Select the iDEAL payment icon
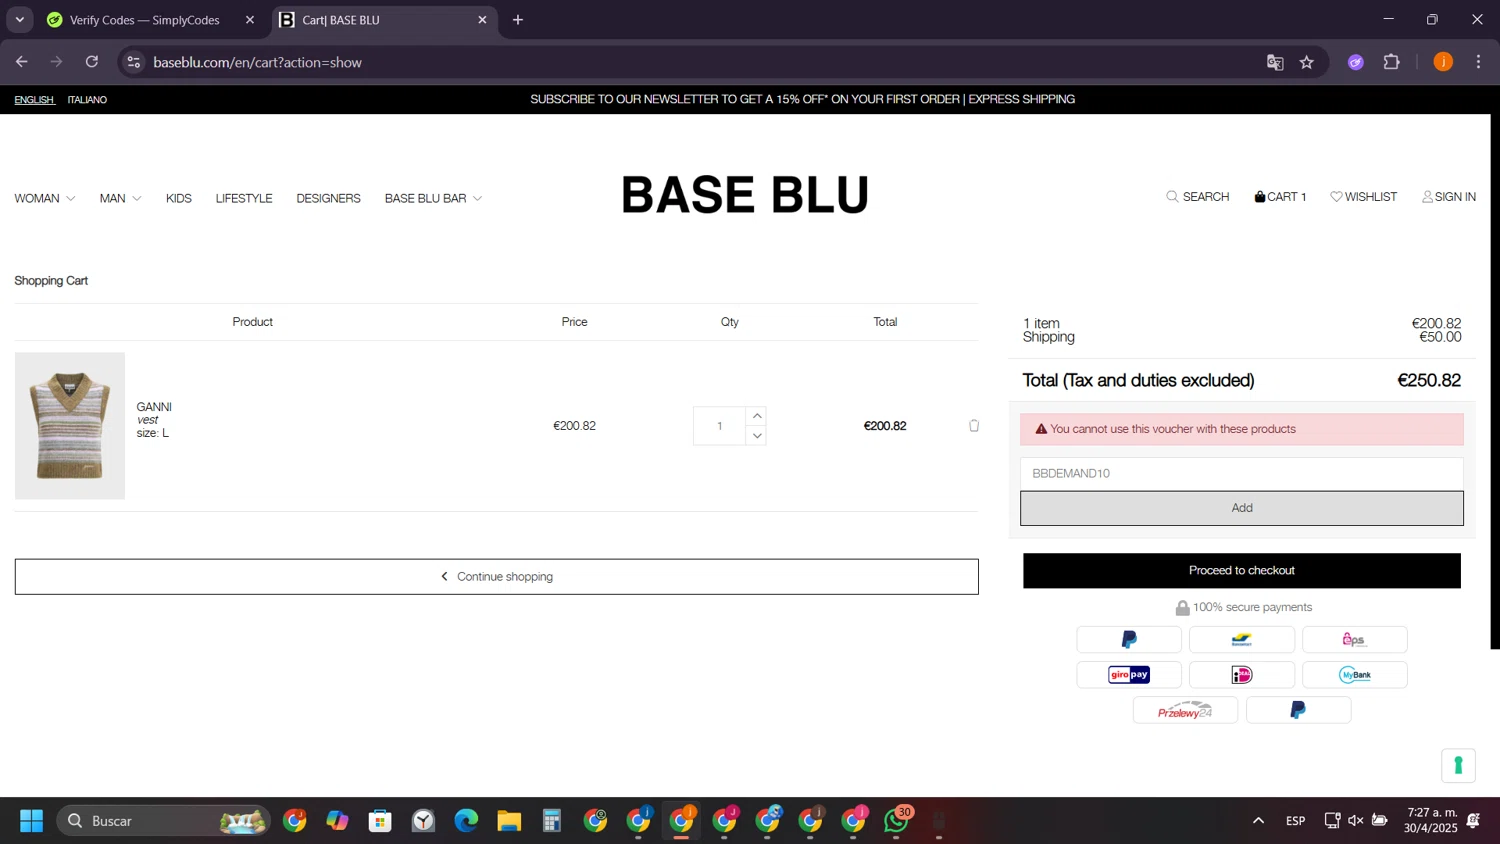The image size is (1500, 844). (1242, 675)
